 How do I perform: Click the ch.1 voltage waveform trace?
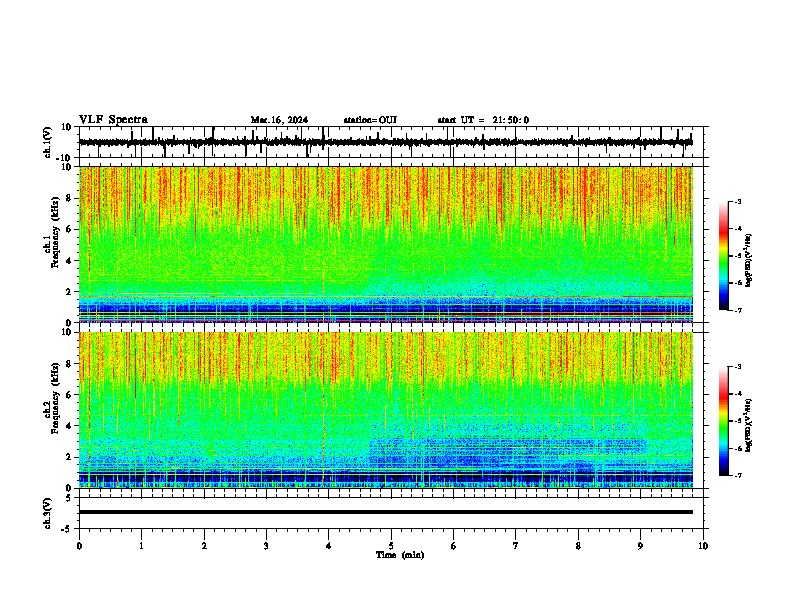click(x=386, y=142)
